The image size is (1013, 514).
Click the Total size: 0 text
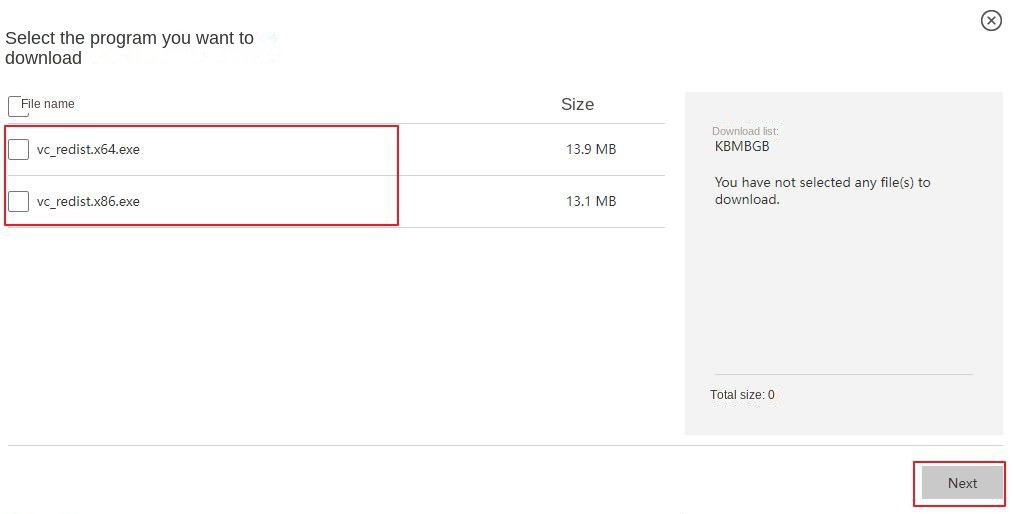pyautogui.click(x=742, y=395)
